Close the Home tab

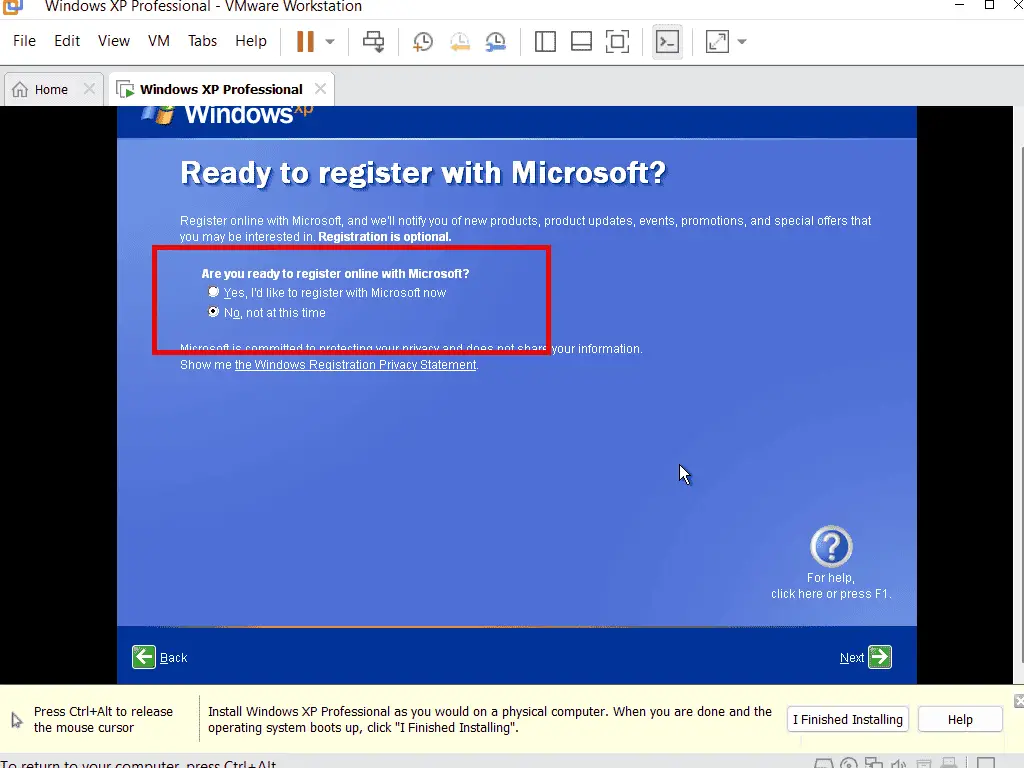click(89, 89)
